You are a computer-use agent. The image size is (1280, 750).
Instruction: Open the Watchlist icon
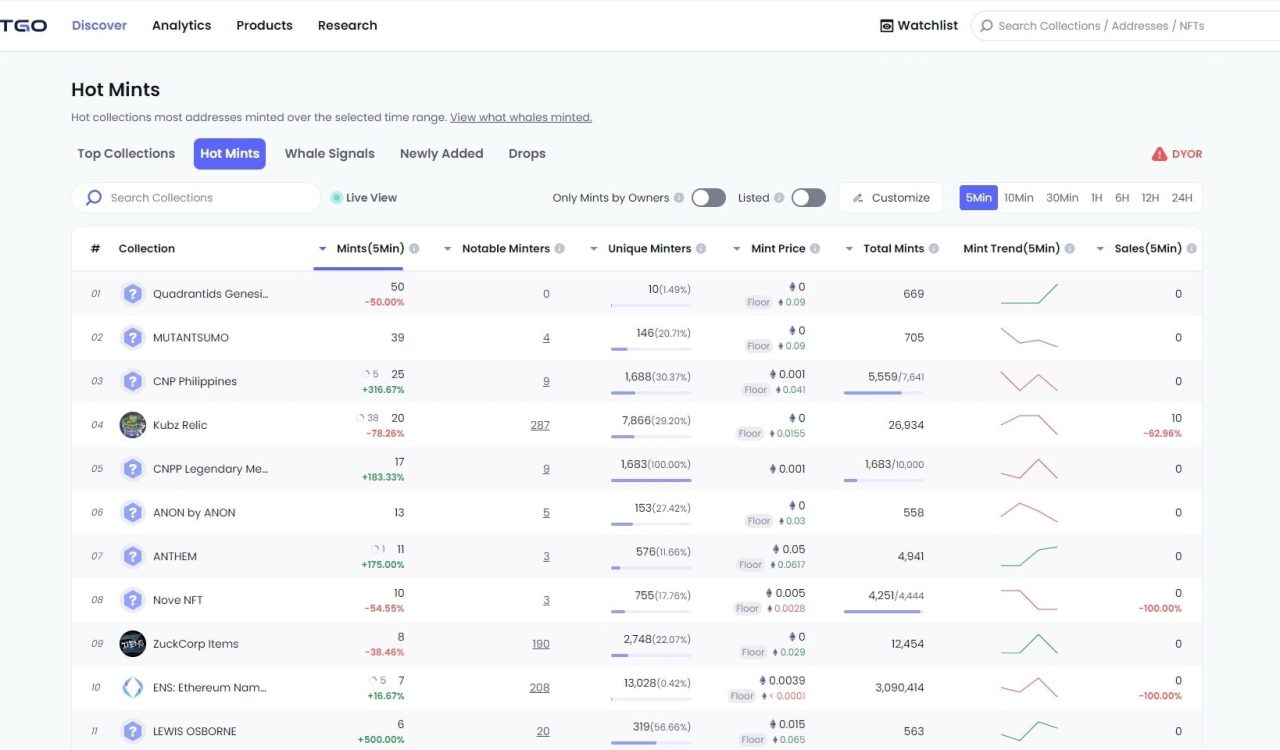[x=886, y=26]
